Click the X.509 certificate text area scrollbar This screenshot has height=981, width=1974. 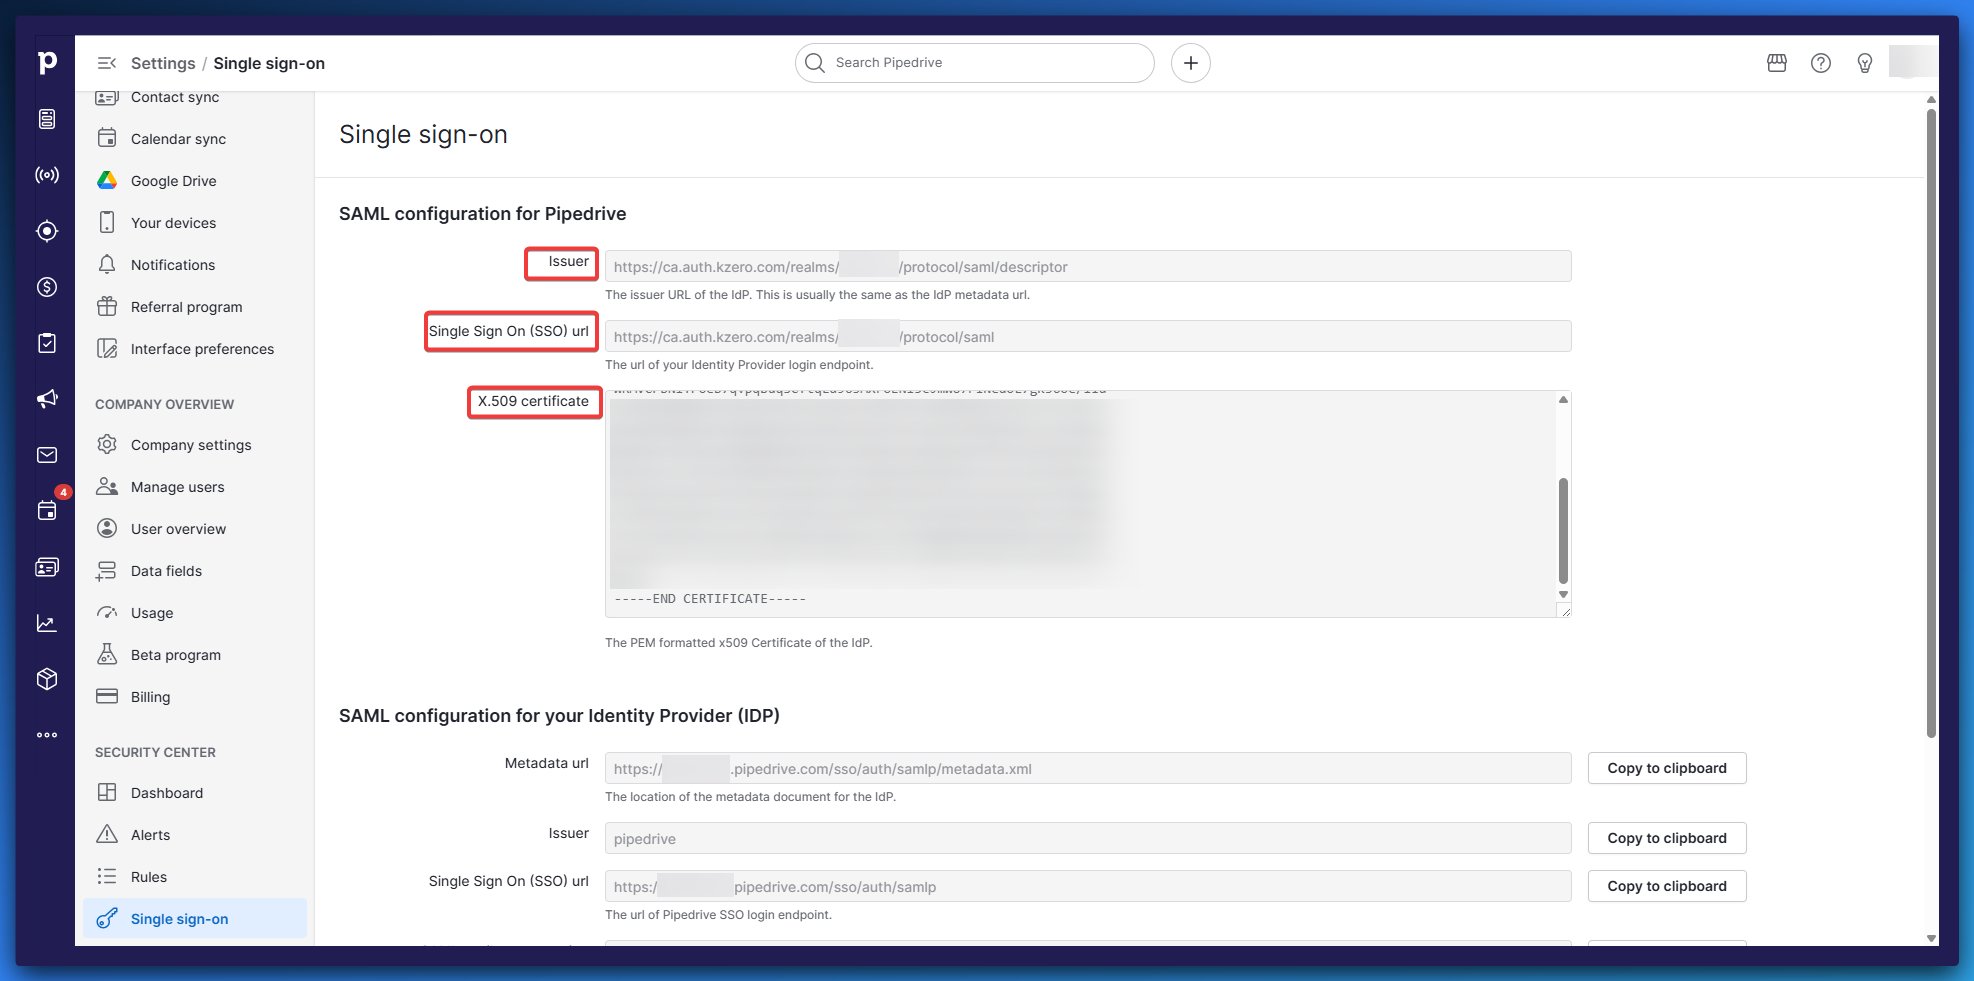click(1562, 530)
